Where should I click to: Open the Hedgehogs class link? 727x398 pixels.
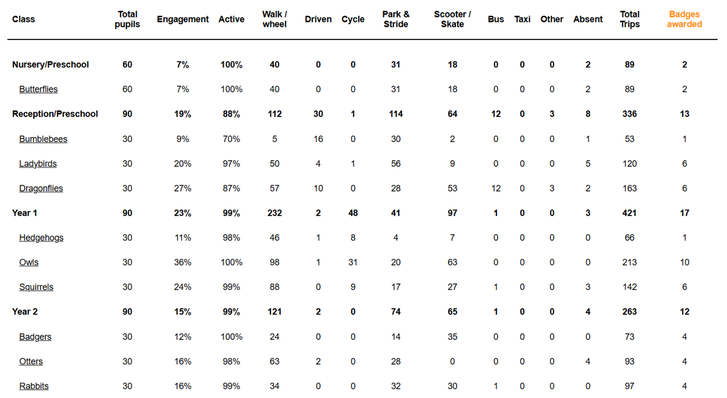[41, 238]
